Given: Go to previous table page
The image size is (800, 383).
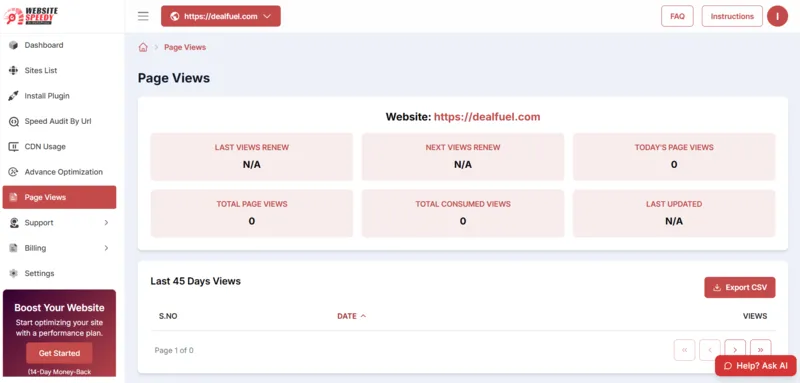Looking at the screenshot, I should [710, 350].
